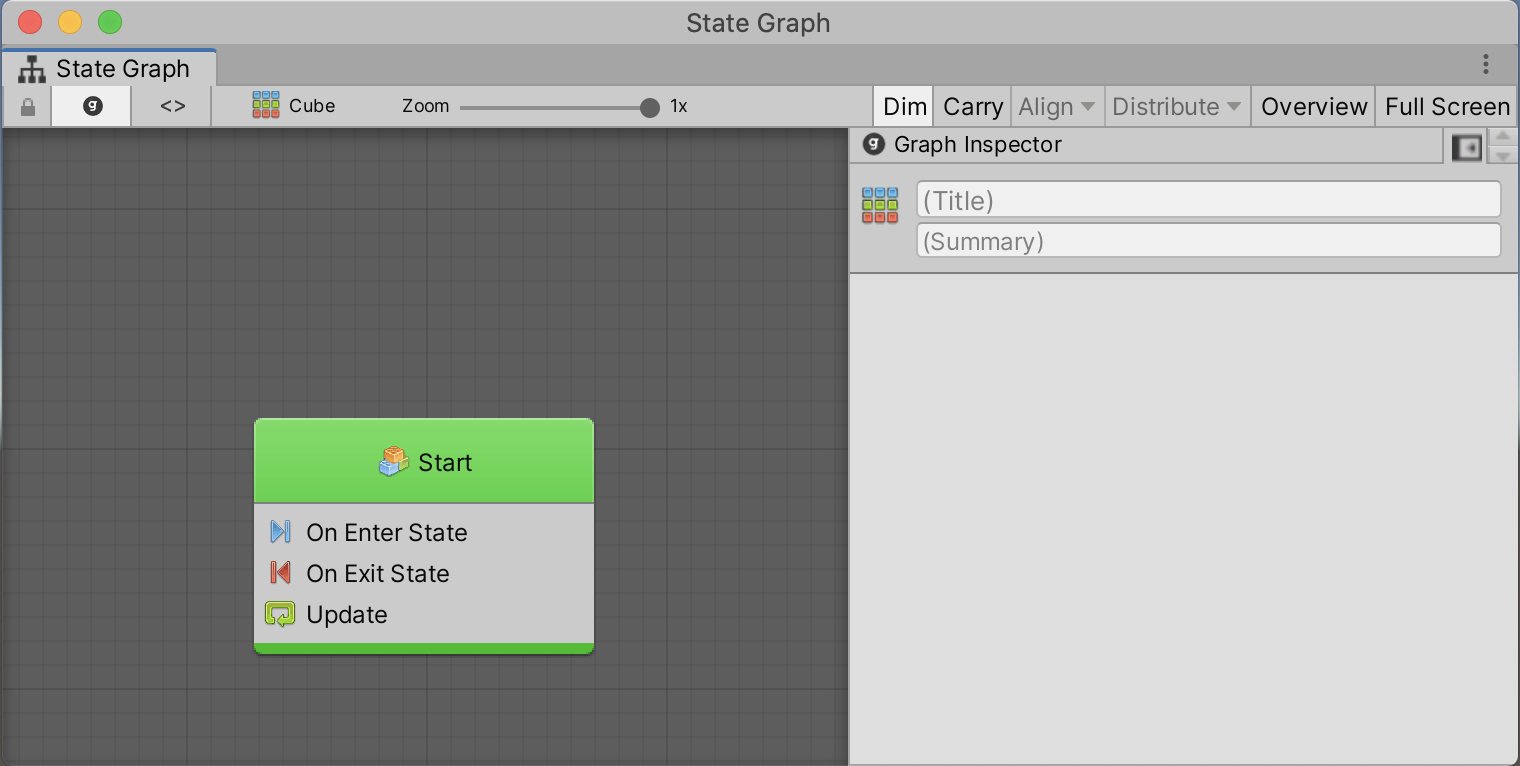The width and height of the screenshot is (1520, 766).
Task: Click the On Exit State red icon
Action: 280,573
